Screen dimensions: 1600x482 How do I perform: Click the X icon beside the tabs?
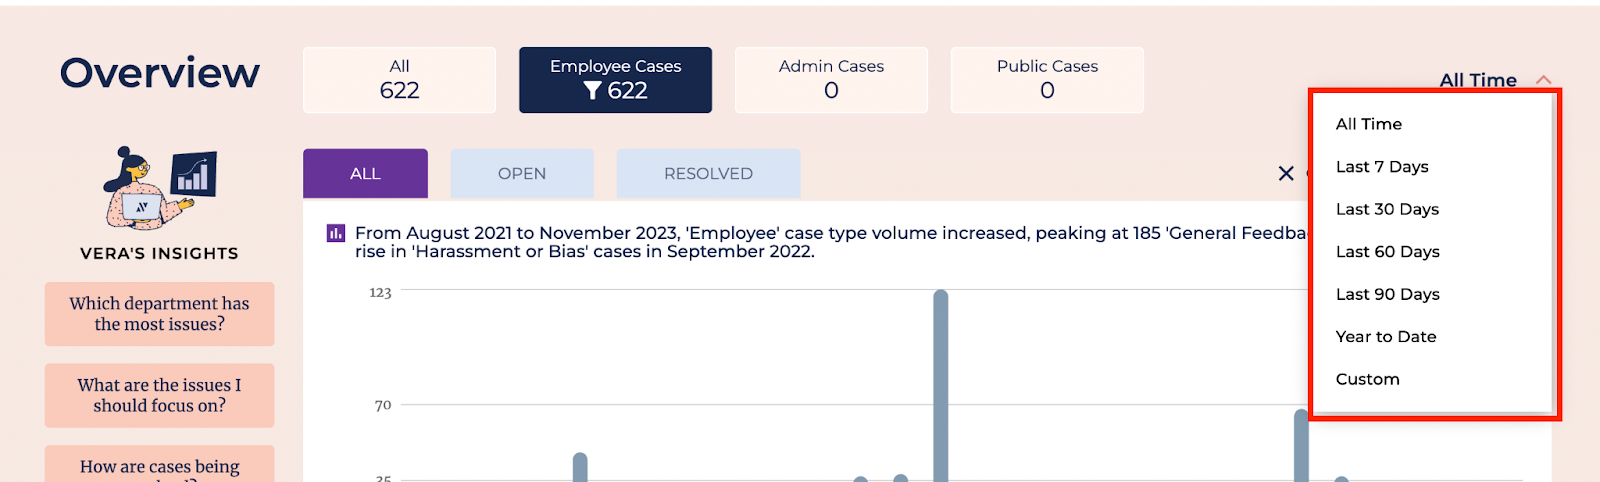1286,174
